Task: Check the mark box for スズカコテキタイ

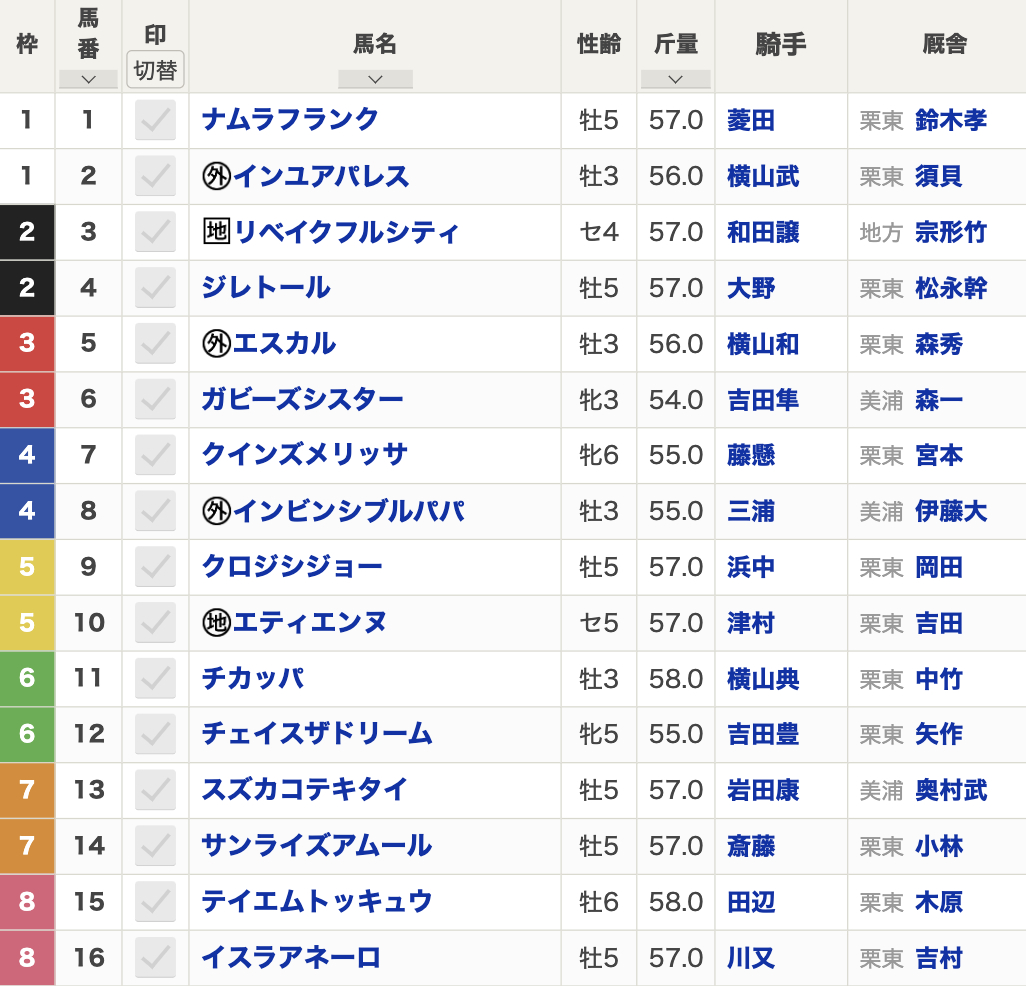Action: pos(156,790)
